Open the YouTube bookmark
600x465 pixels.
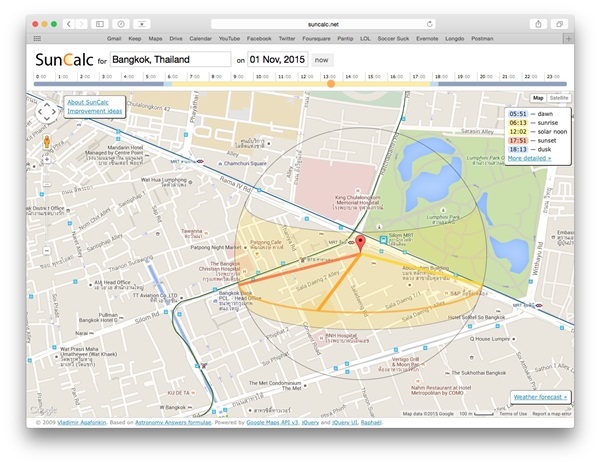(x=229, y=39)
